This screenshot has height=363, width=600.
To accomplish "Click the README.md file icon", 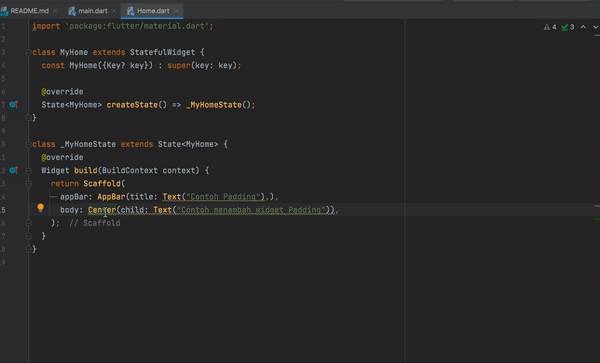I will [x=4, y=11].
